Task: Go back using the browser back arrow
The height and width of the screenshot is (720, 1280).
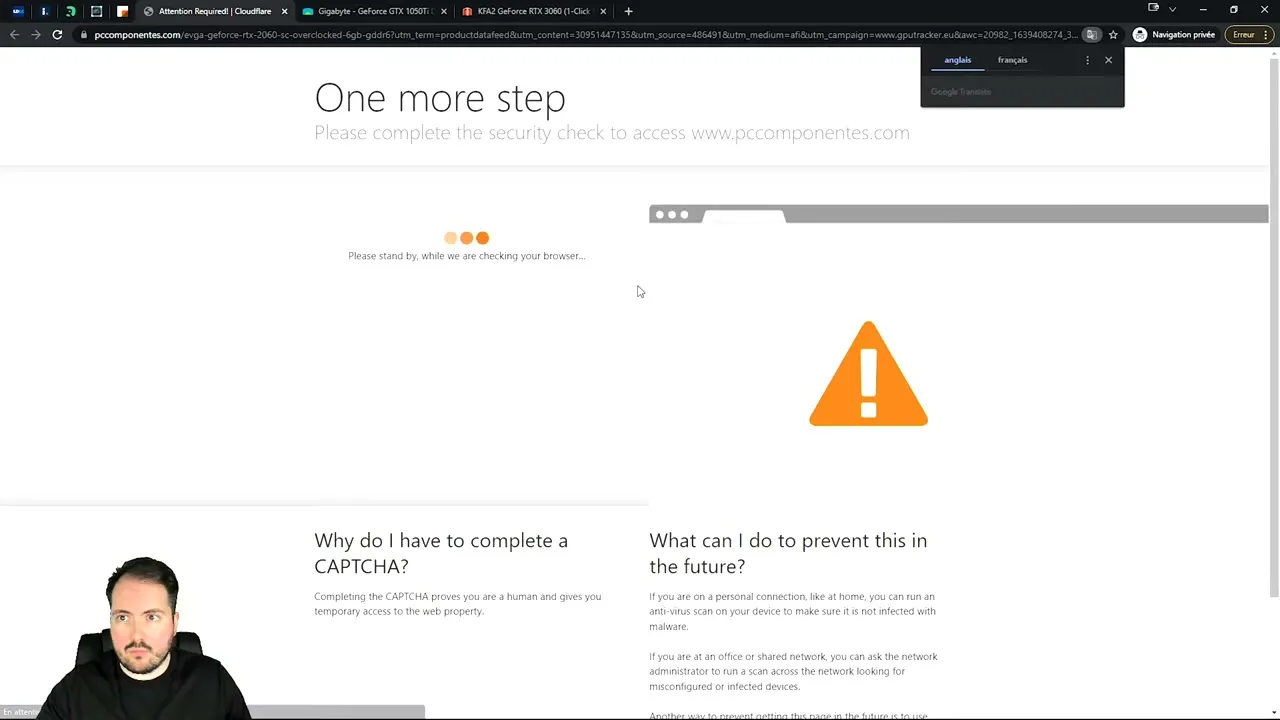Action: click(x=14, y=35)
